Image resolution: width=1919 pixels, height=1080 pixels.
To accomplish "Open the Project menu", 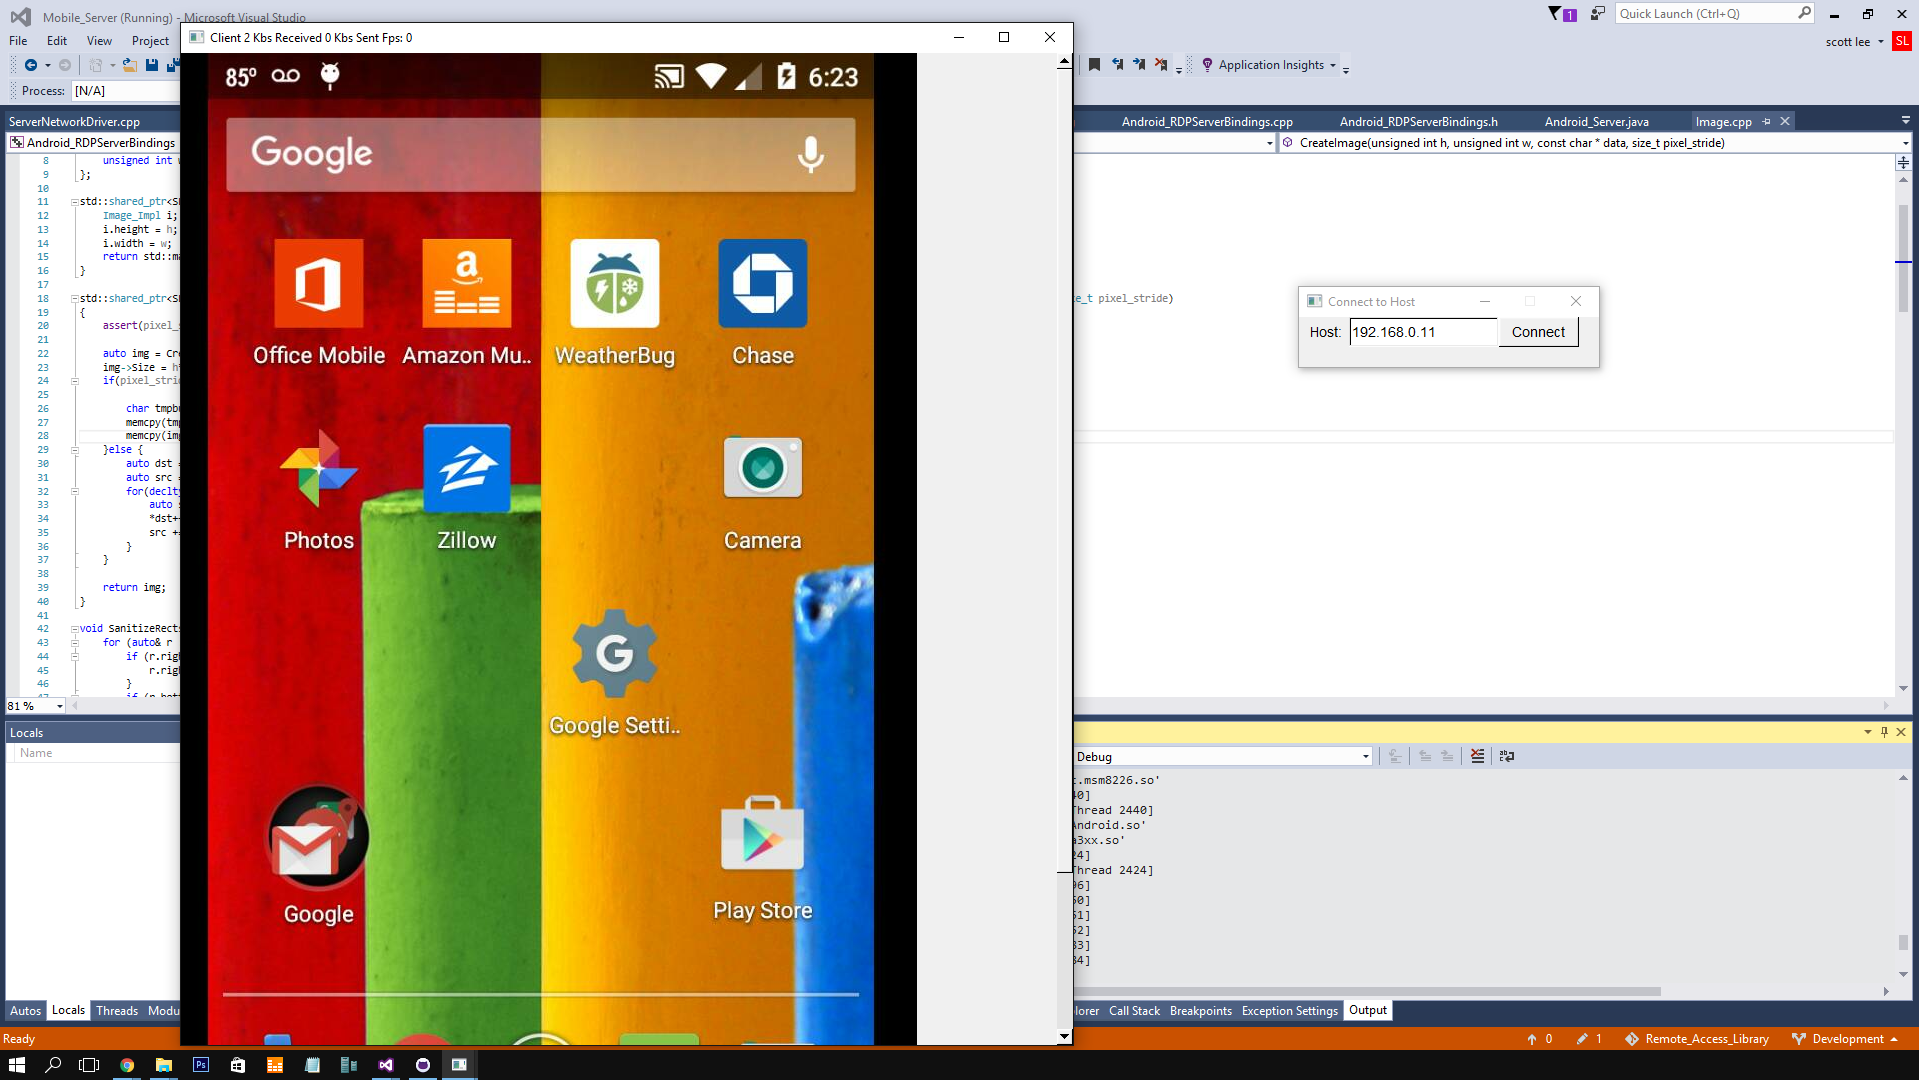I will 150,41.
